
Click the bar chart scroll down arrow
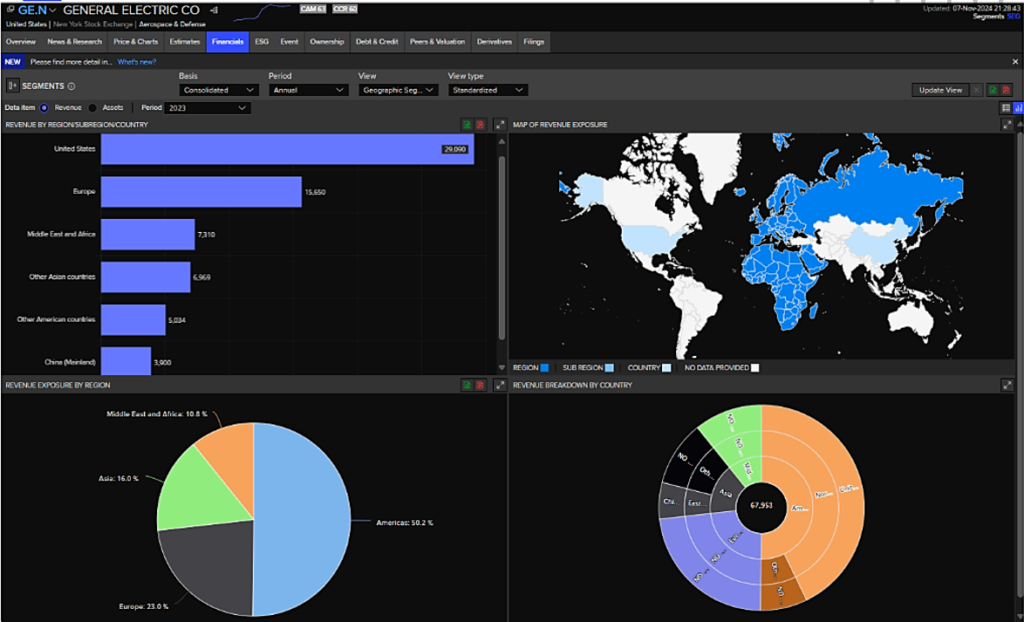click(x=502, y=368)
